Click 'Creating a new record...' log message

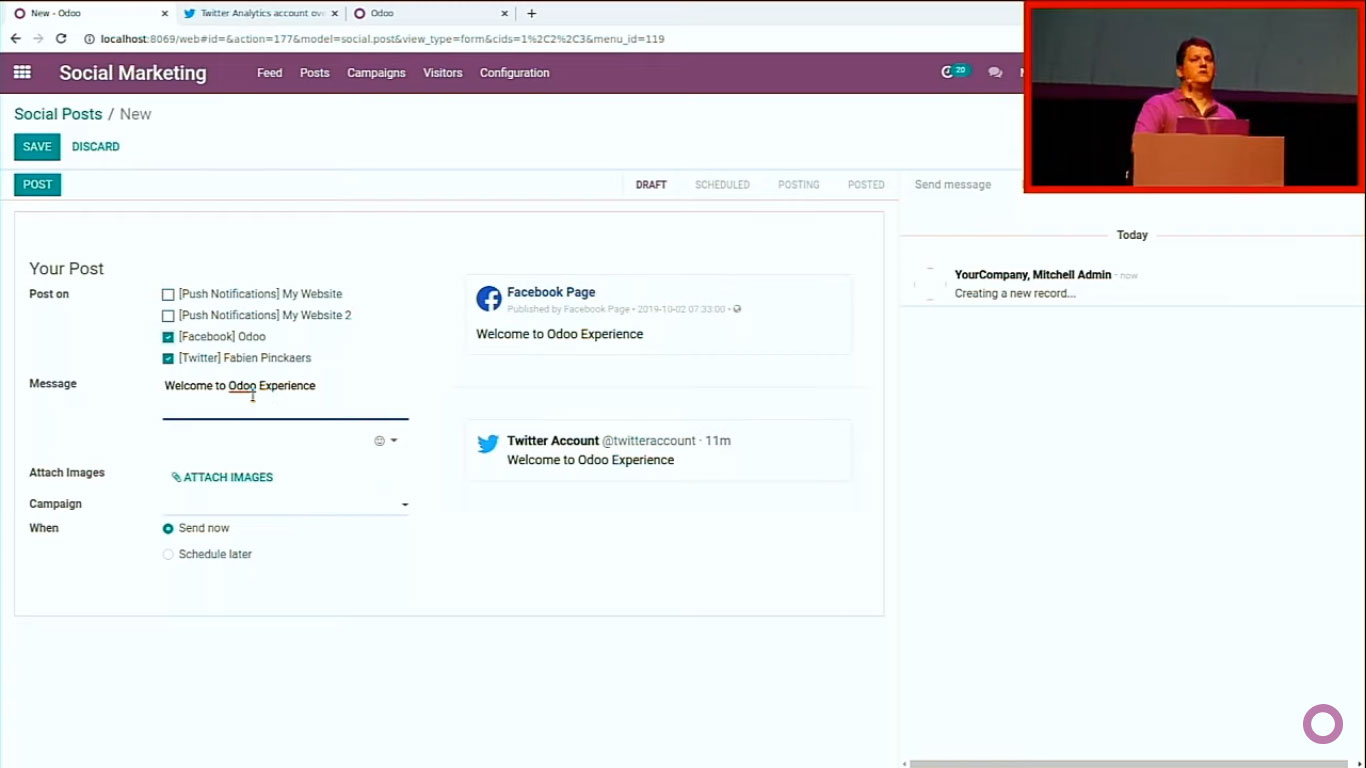1015,294
